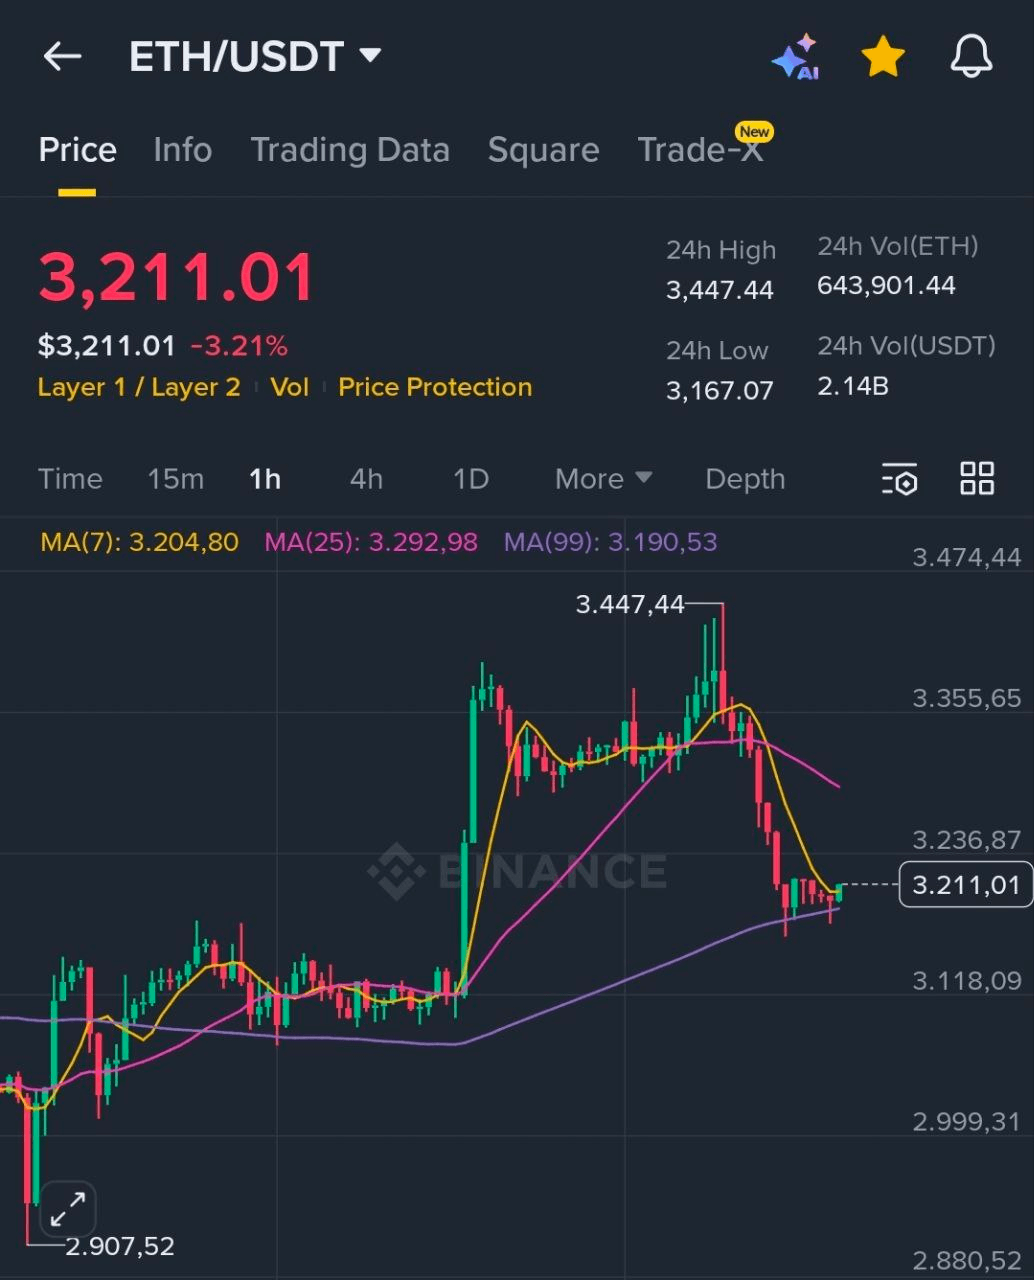Switch to the Trading Data tab
Screen dimensions: 1034x1280
(350, 150)
